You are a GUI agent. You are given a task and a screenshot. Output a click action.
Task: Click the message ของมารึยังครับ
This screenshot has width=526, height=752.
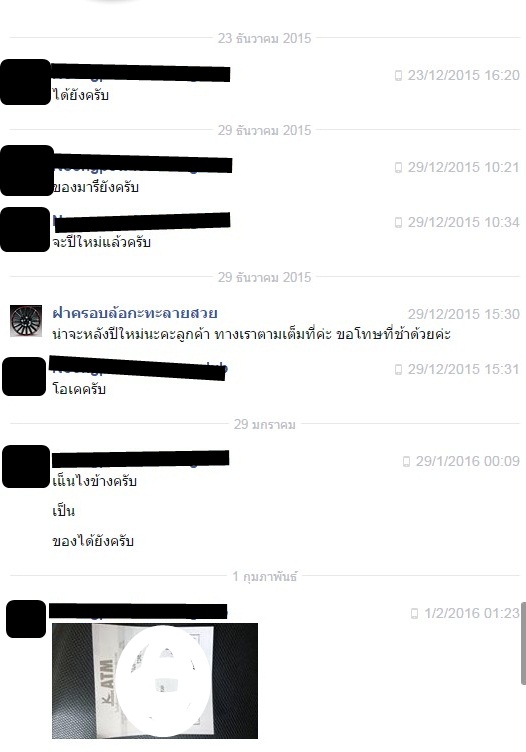[95, 187]
